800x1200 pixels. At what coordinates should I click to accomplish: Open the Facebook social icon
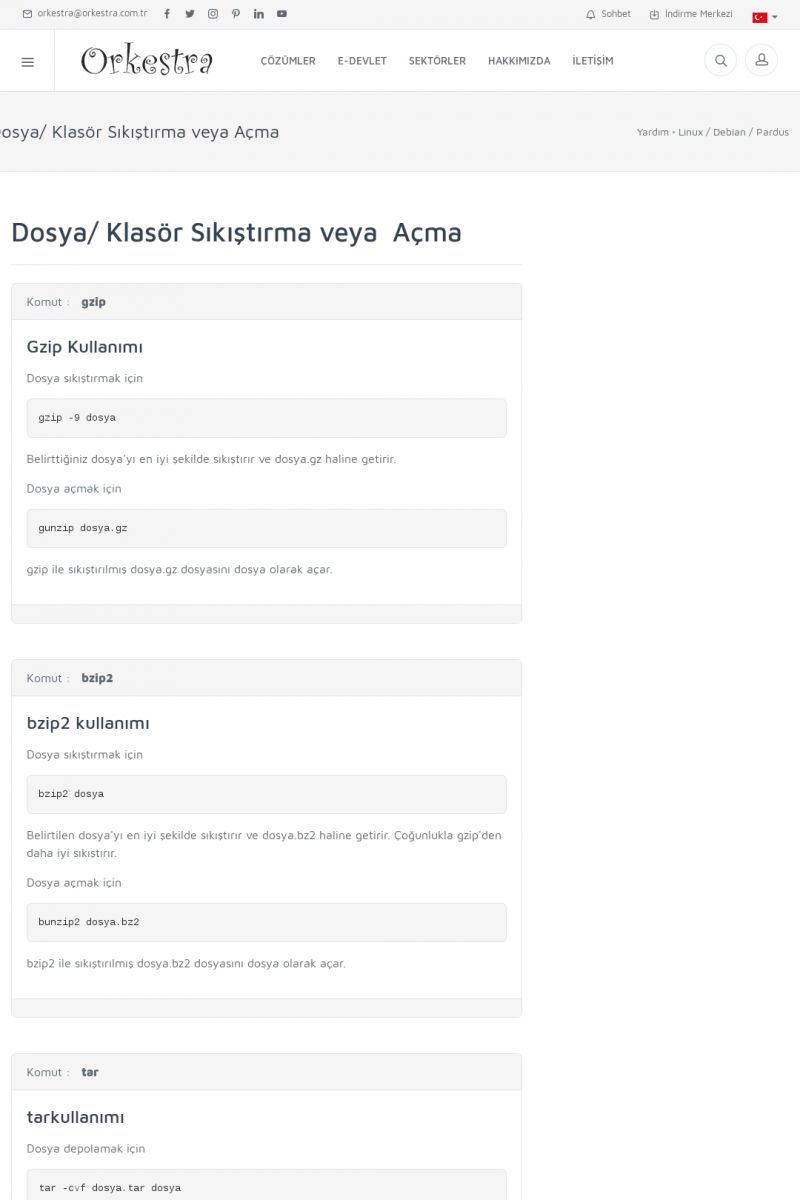pos(167,14)
